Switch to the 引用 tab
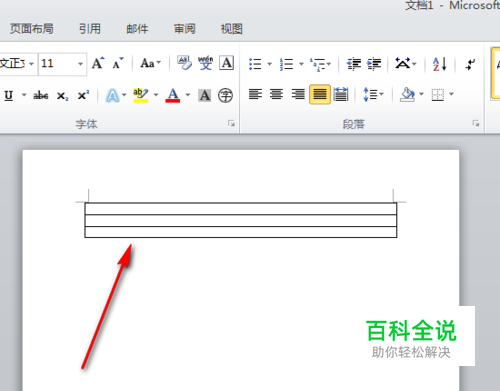Image resolution: width=500 pixels, height=391 pixels. click(90, 29)
